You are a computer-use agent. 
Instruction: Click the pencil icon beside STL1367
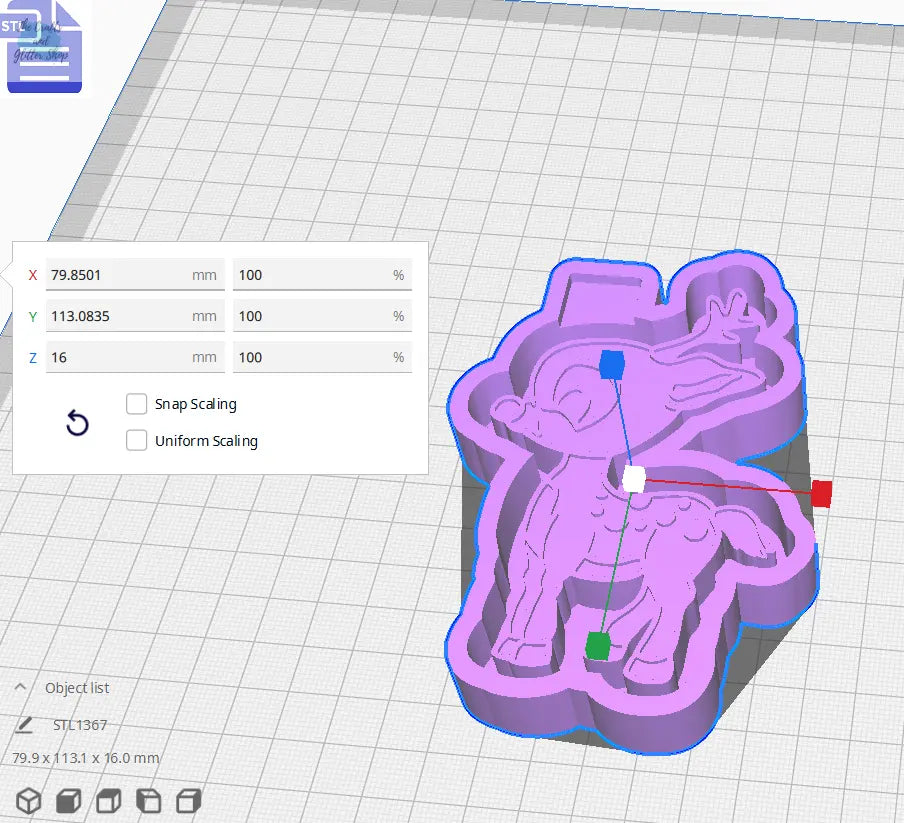pos(24,724)
